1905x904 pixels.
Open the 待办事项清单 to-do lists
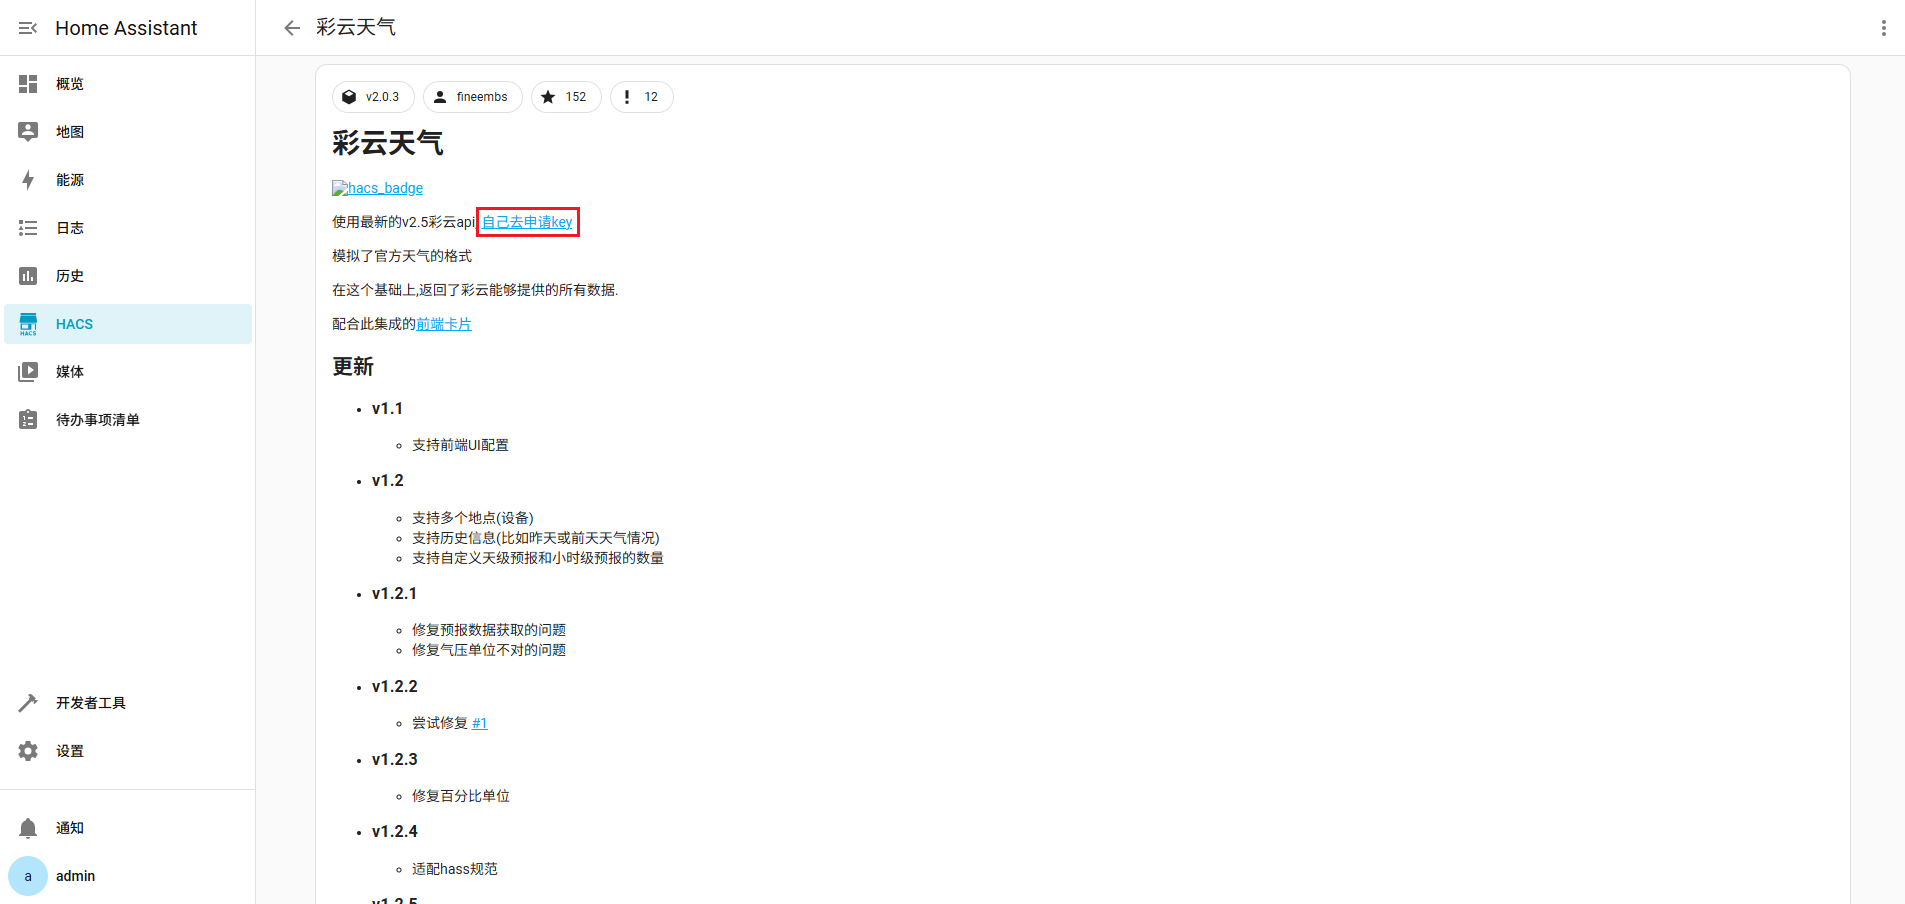(x=98, y=419)
